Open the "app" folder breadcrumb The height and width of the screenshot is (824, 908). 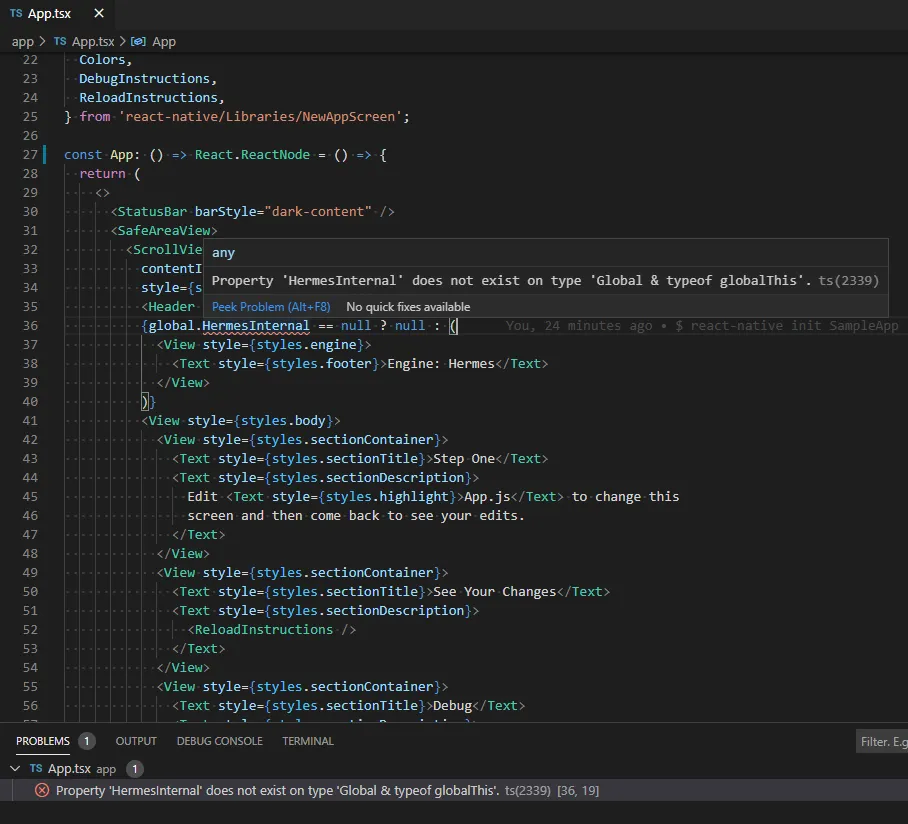(22, 42)
